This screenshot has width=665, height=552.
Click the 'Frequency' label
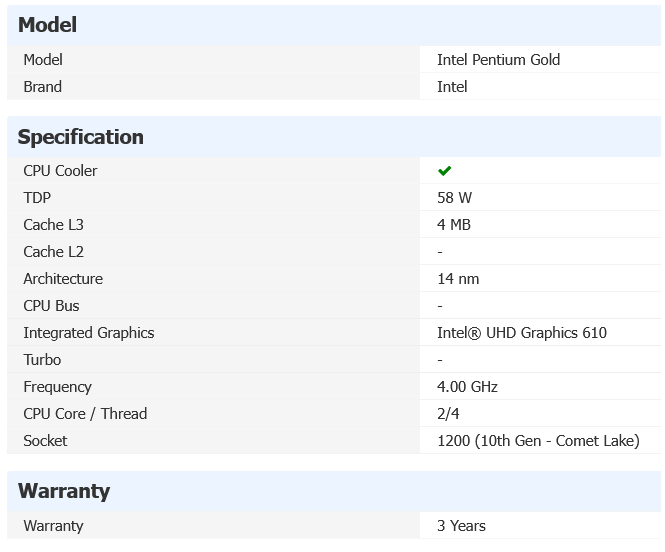[58, 387]
